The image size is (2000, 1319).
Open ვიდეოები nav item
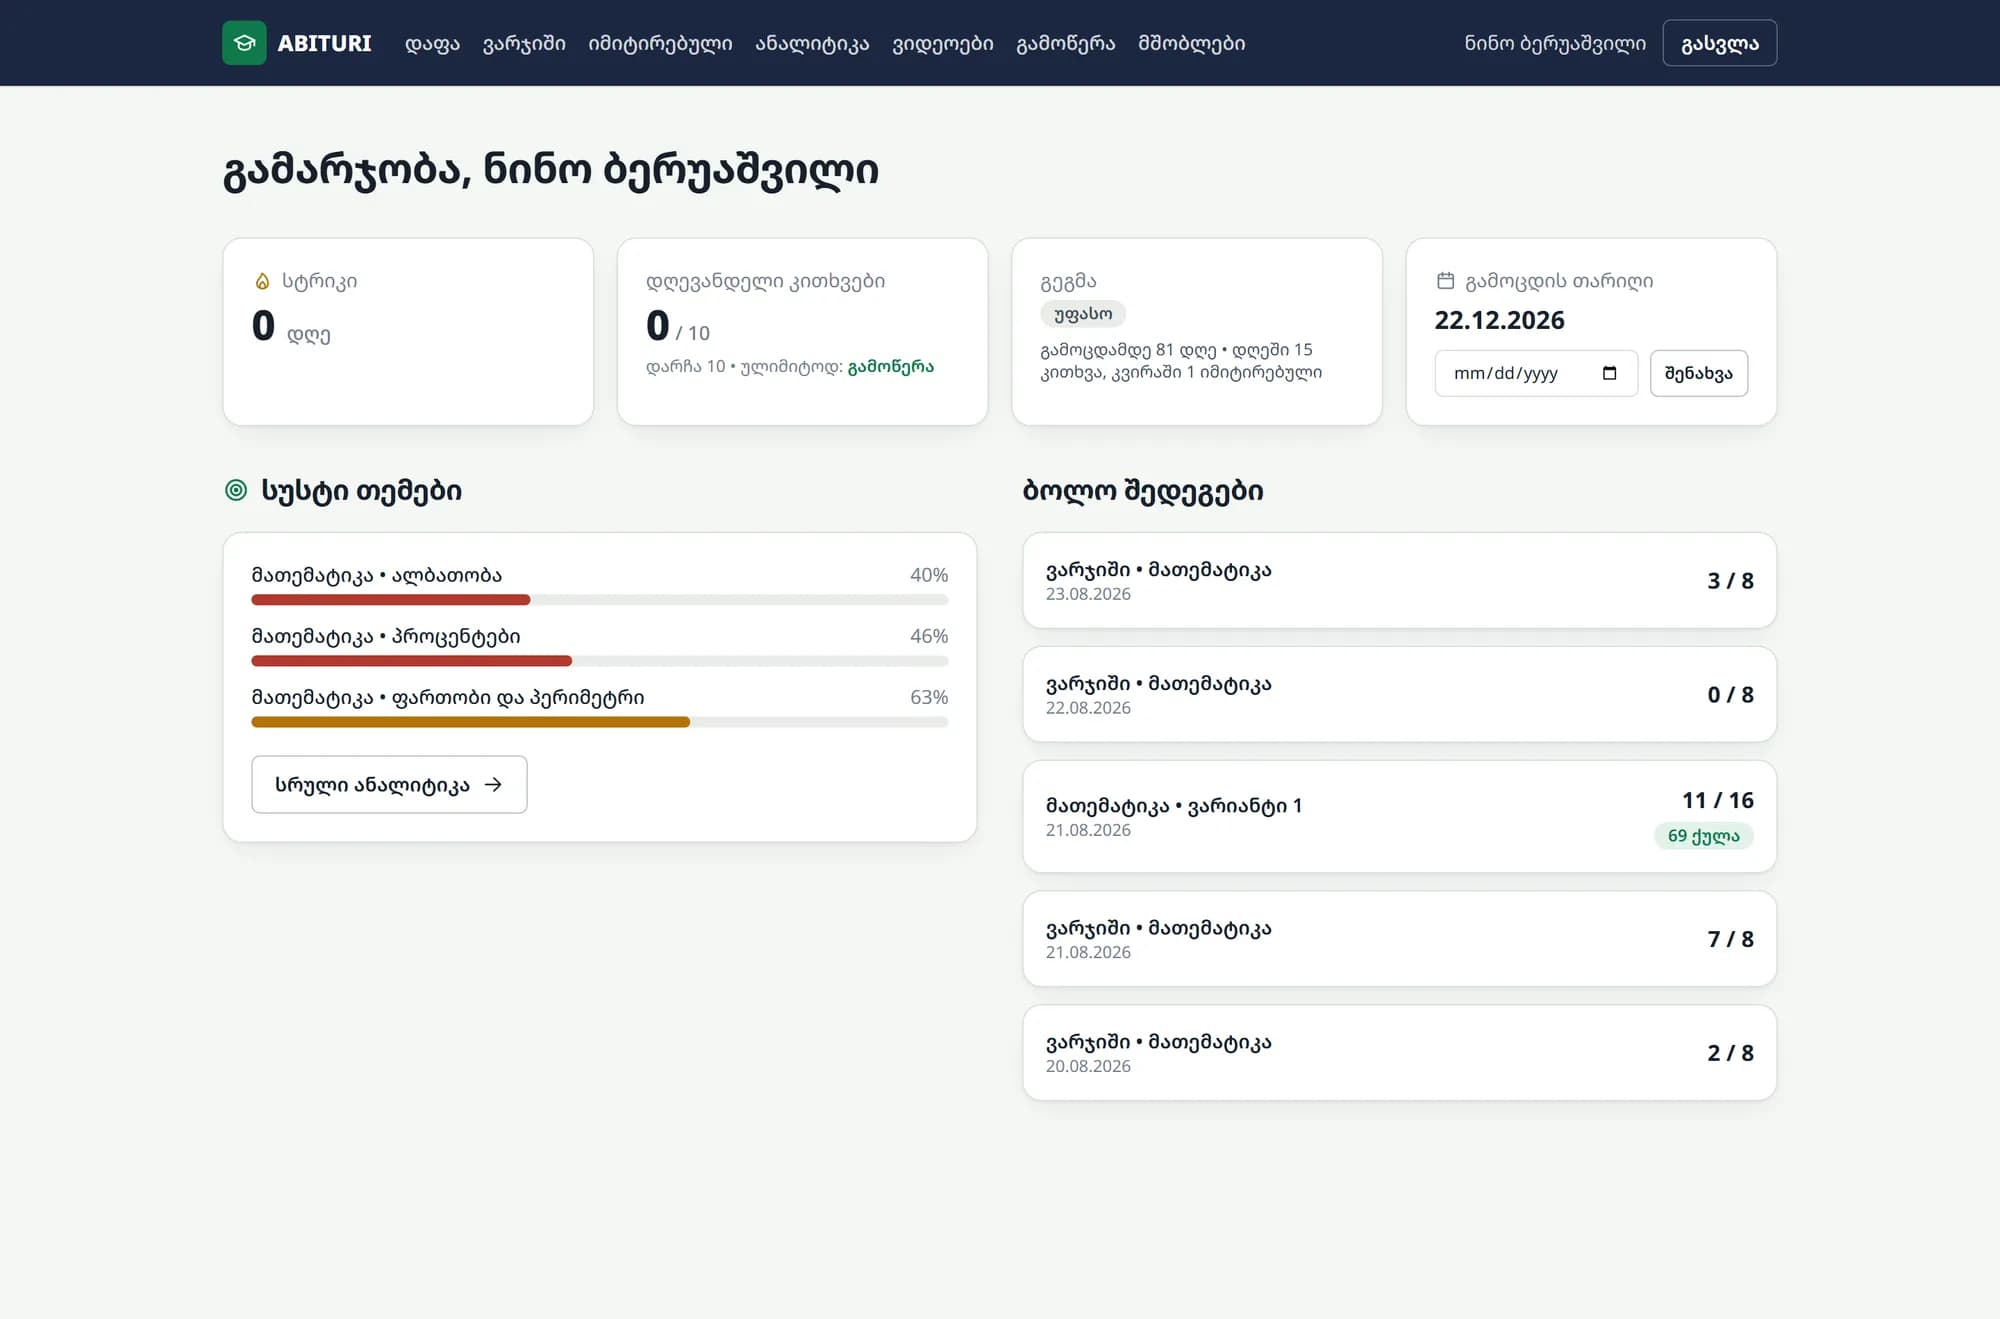(x=943, y=43)
